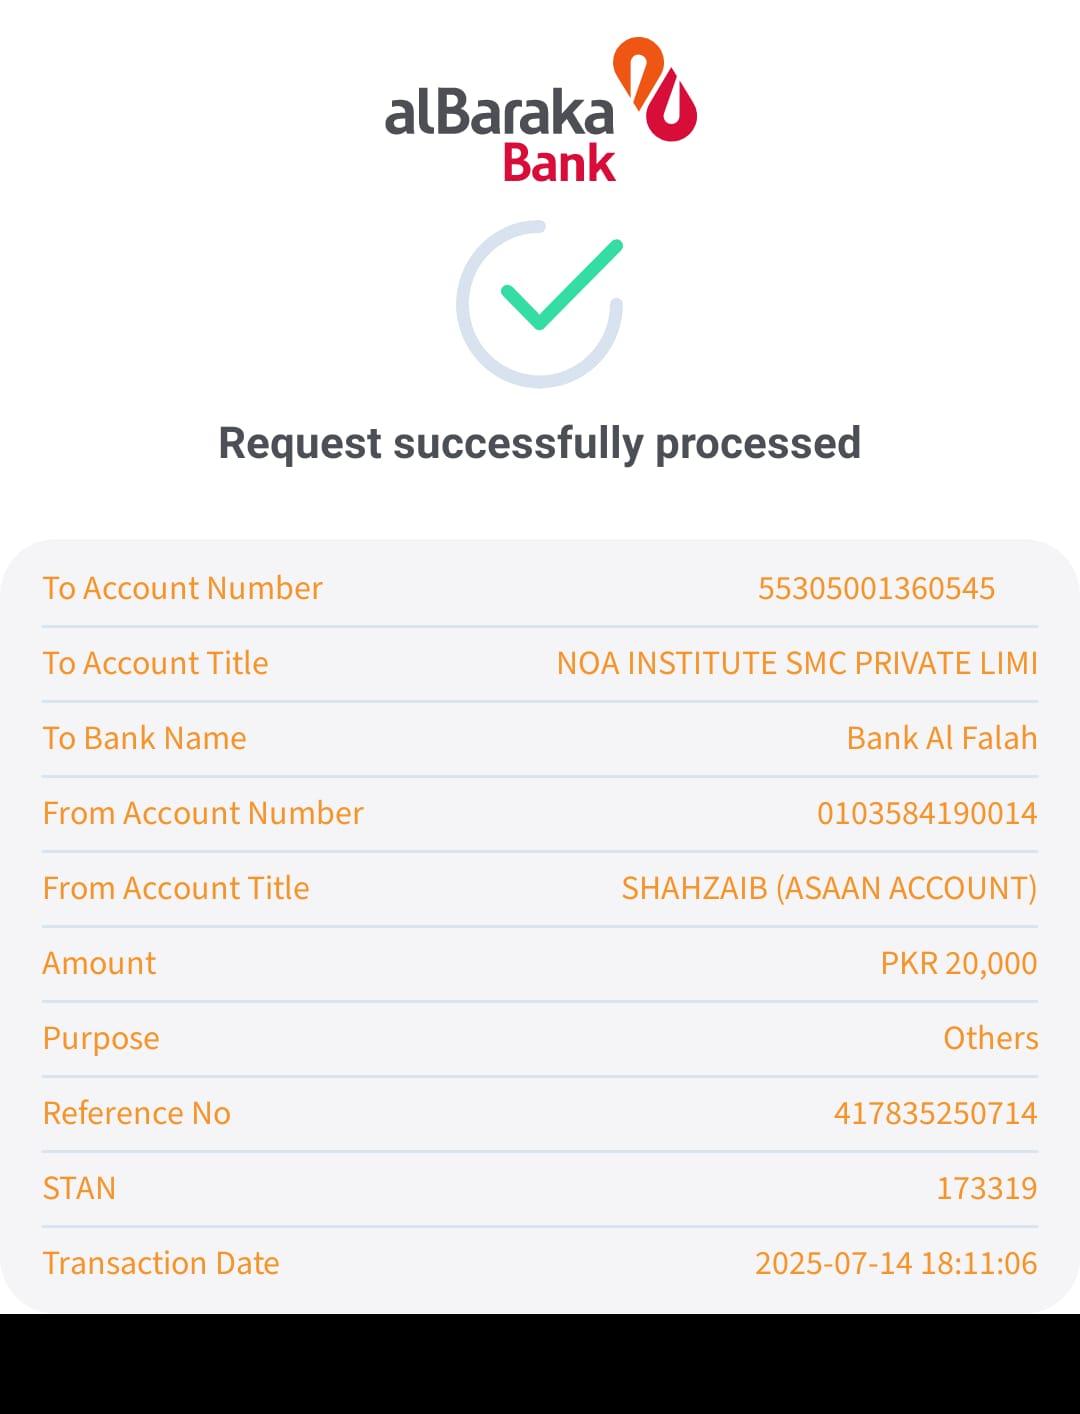Tap the From Account Title label
Screen dimensions: 1080x1414
175,888
